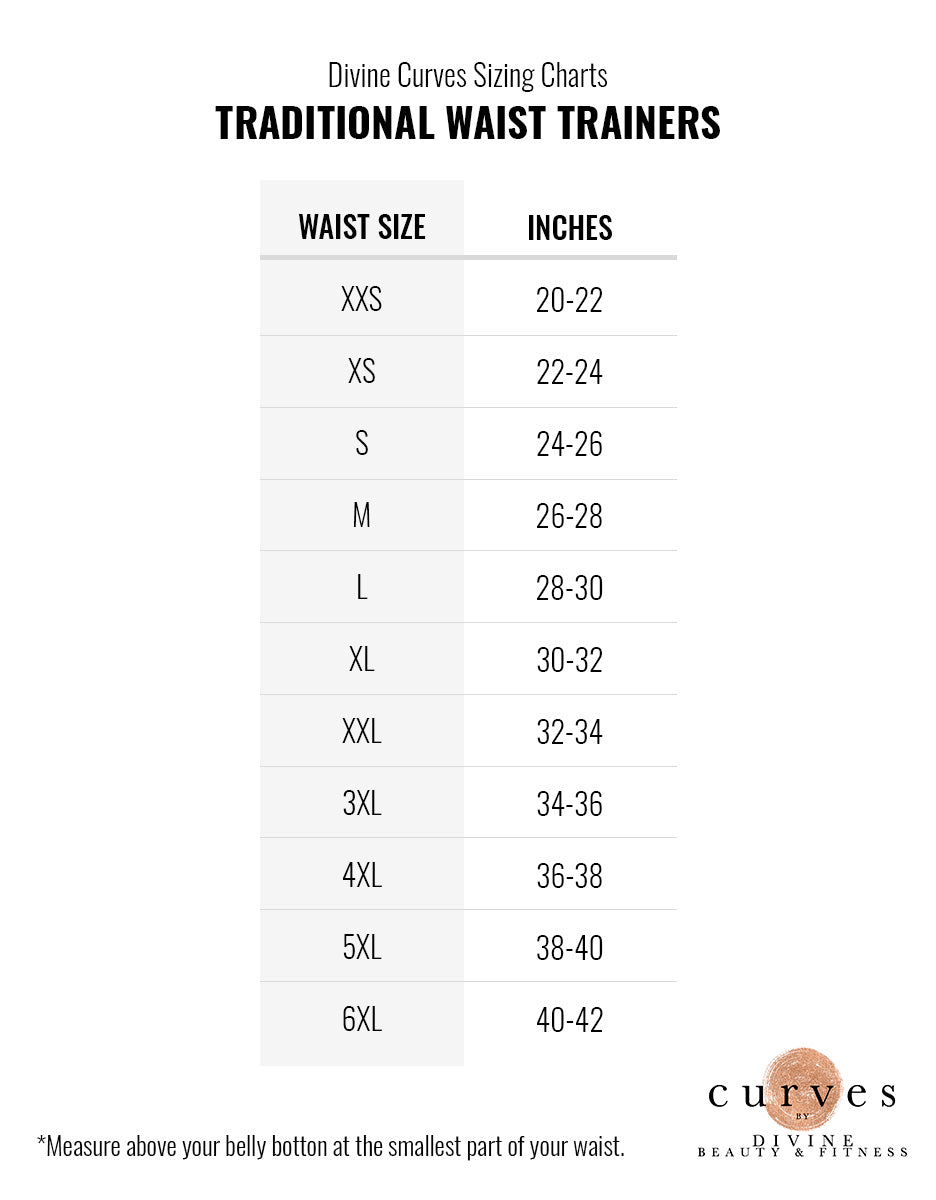Click the 20-22 inches value
The image size is (936, 1200).
tap(570, 300)
